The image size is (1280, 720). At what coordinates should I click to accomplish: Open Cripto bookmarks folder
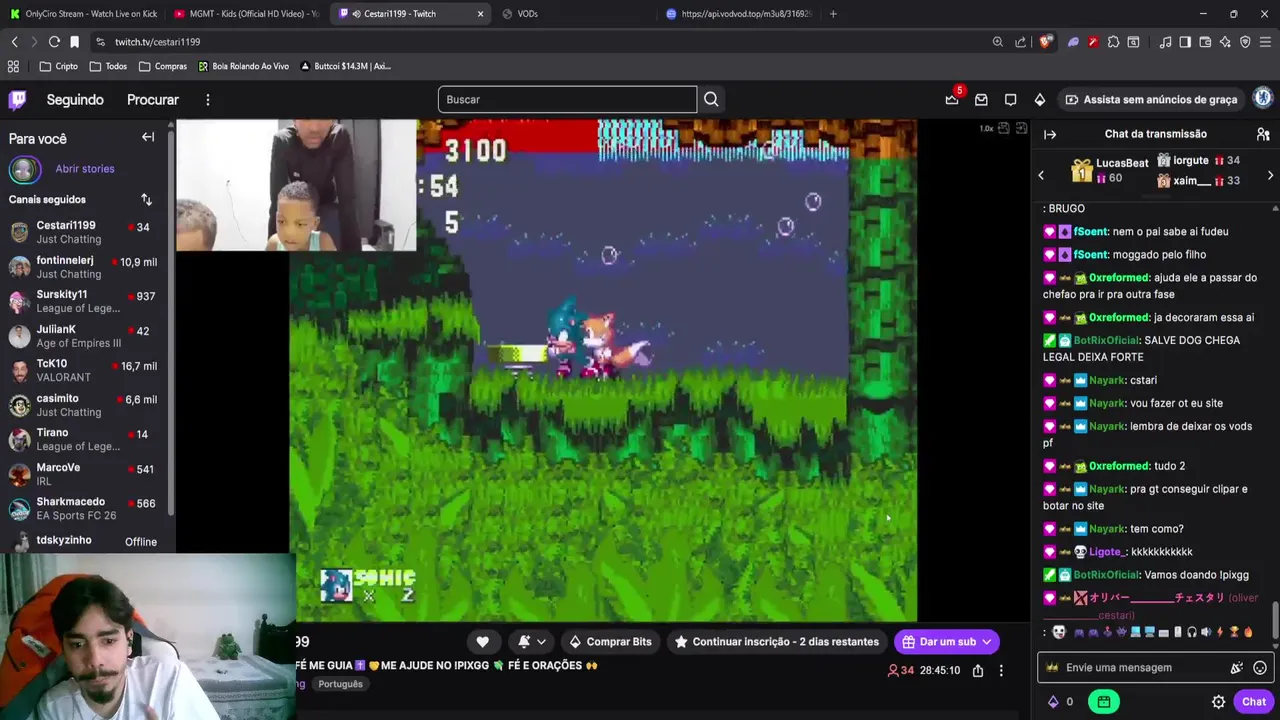pos(58,66)
